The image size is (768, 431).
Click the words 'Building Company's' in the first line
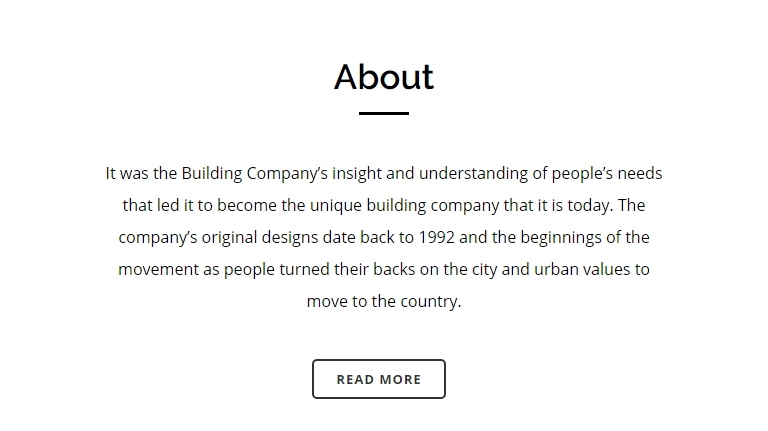(255, 173)
